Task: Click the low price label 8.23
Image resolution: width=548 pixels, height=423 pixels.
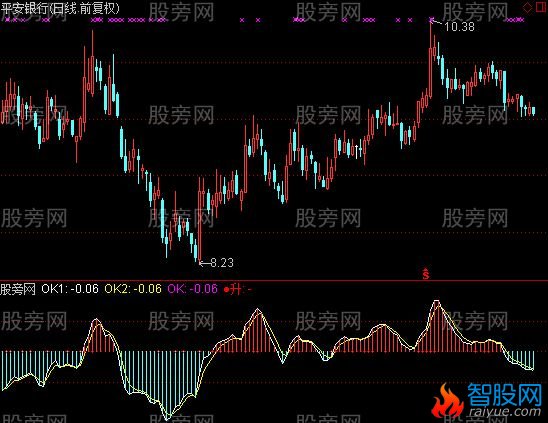Action: [x=222, y=263]
